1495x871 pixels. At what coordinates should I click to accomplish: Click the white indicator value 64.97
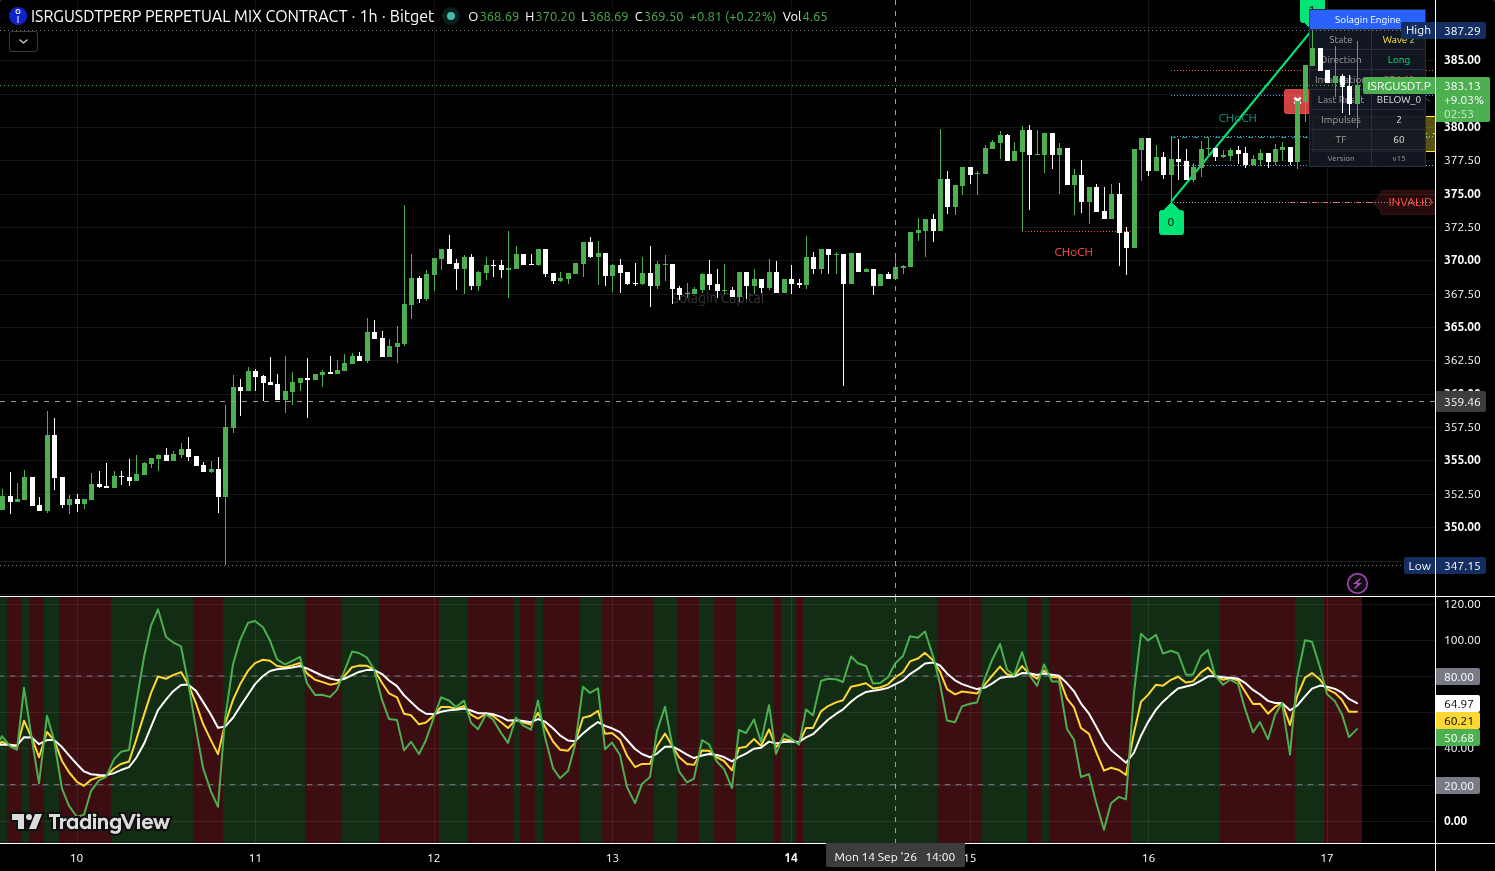coord(1459,704)
